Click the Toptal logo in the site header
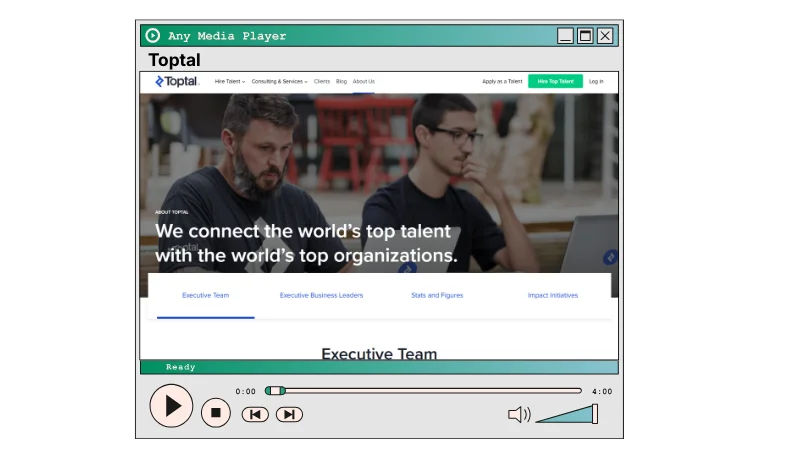The image size is (800, 450). [x=177, y=81]
